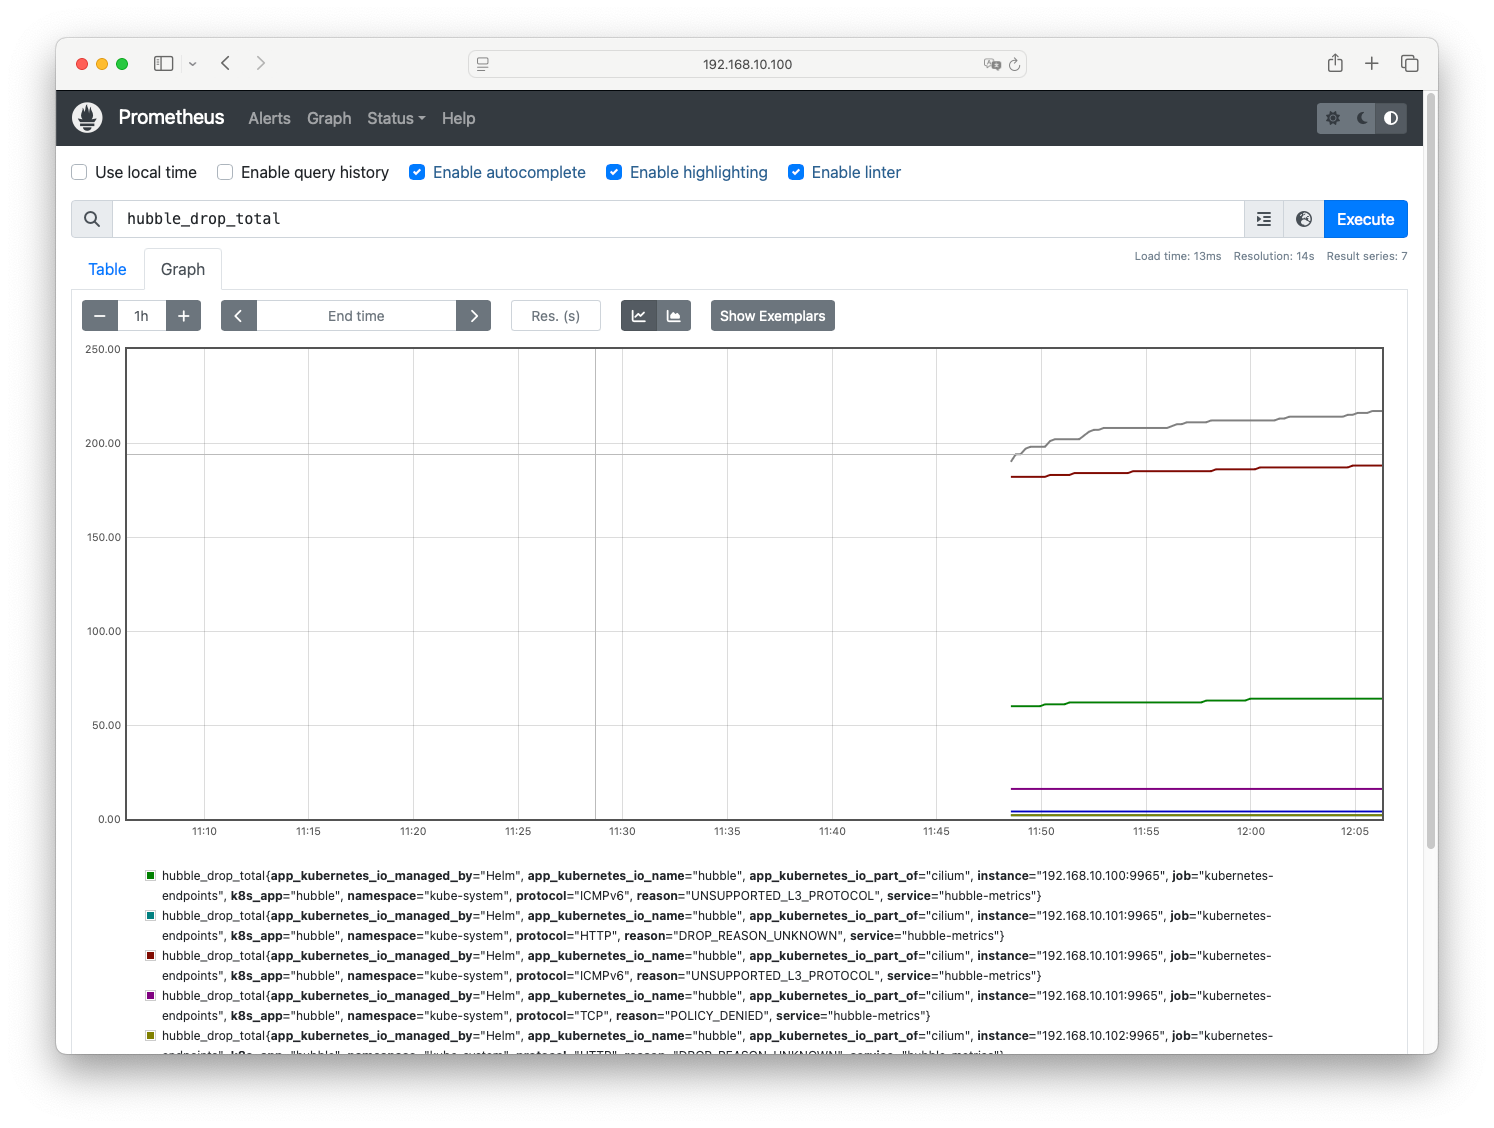Decrease the time range with minus button
This screenshot has width=1494, height=1128.
tap(100, 316)
